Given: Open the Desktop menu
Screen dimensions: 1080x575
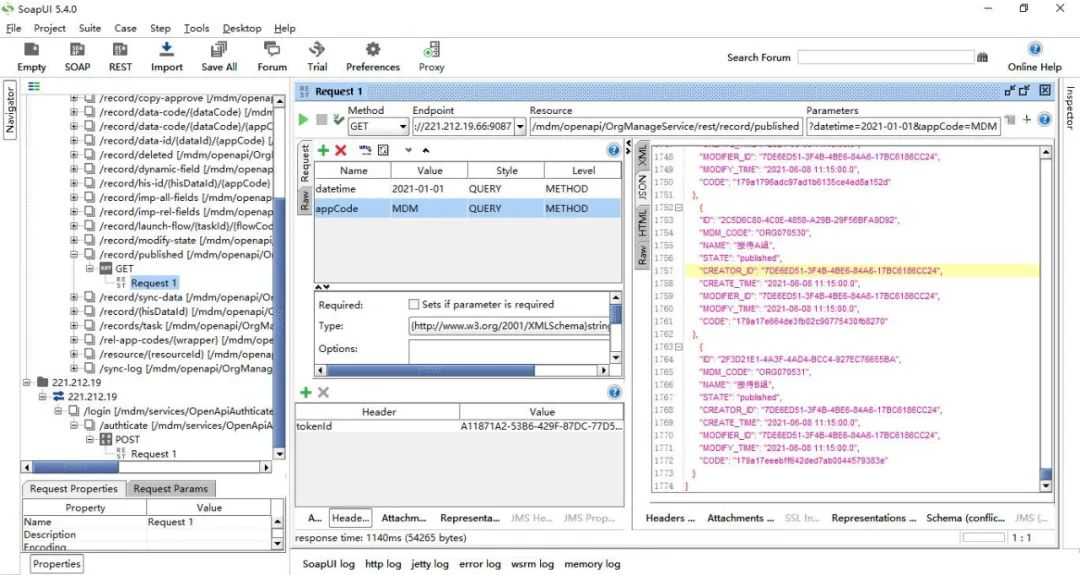Looking at the screenshot, I should coord(242,28).
